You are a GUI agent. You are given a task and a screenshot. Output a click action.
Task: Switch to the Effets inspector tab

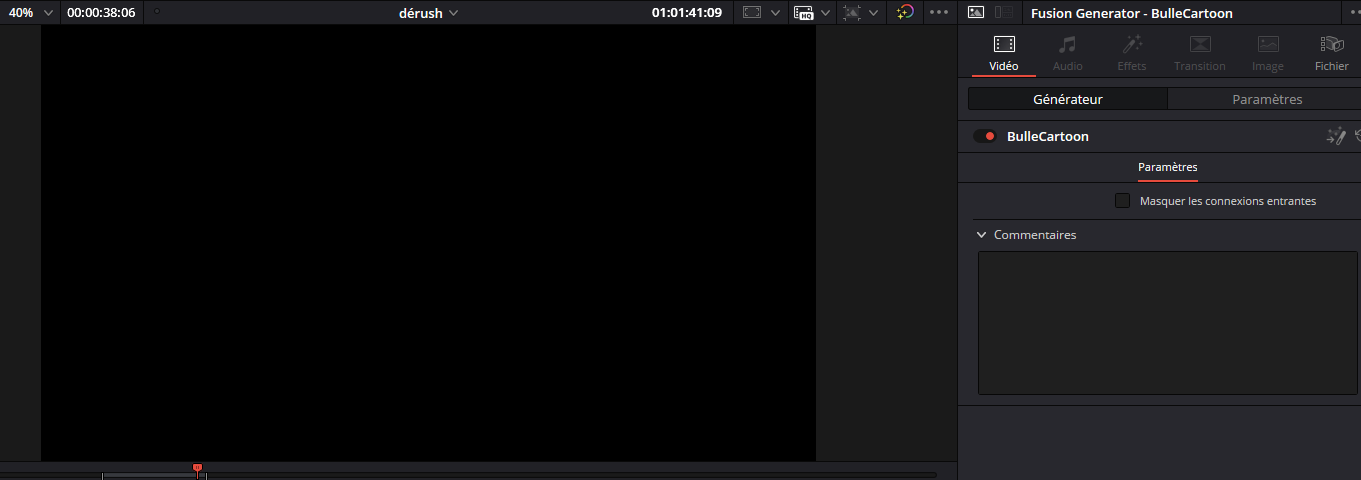pyautogui.click(x=1132, y=54)
